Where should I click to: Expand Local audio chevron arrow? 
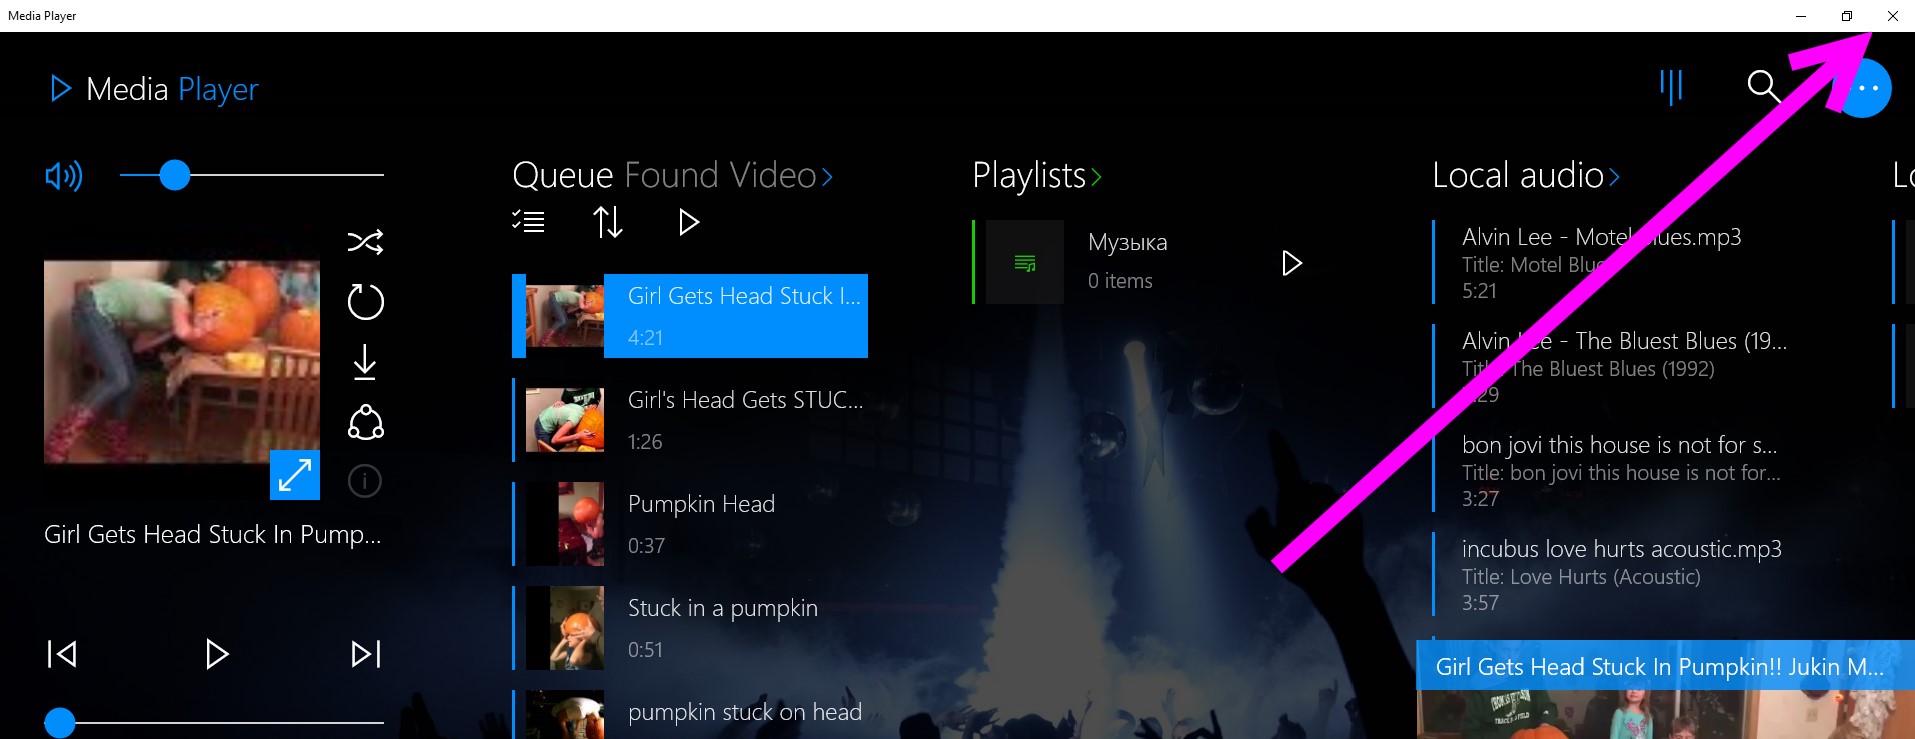(x=1614, y=177)
